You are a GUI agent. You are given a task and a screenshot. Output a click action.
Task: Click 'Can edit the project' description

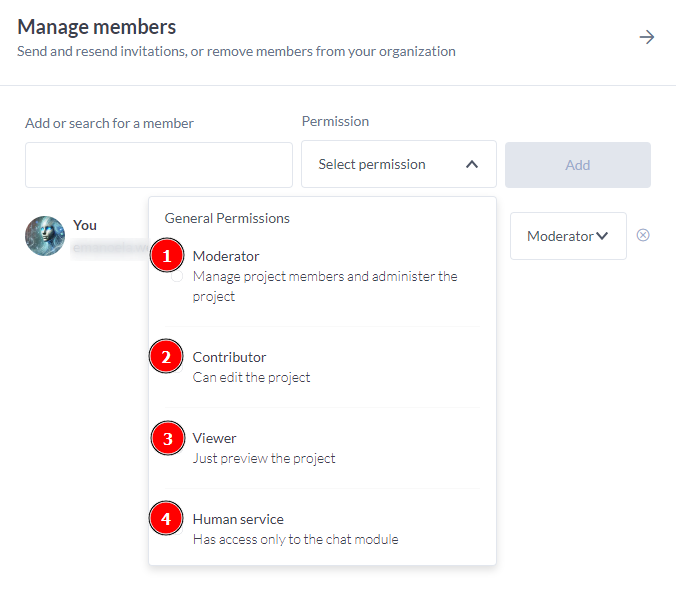pos(251,377)
